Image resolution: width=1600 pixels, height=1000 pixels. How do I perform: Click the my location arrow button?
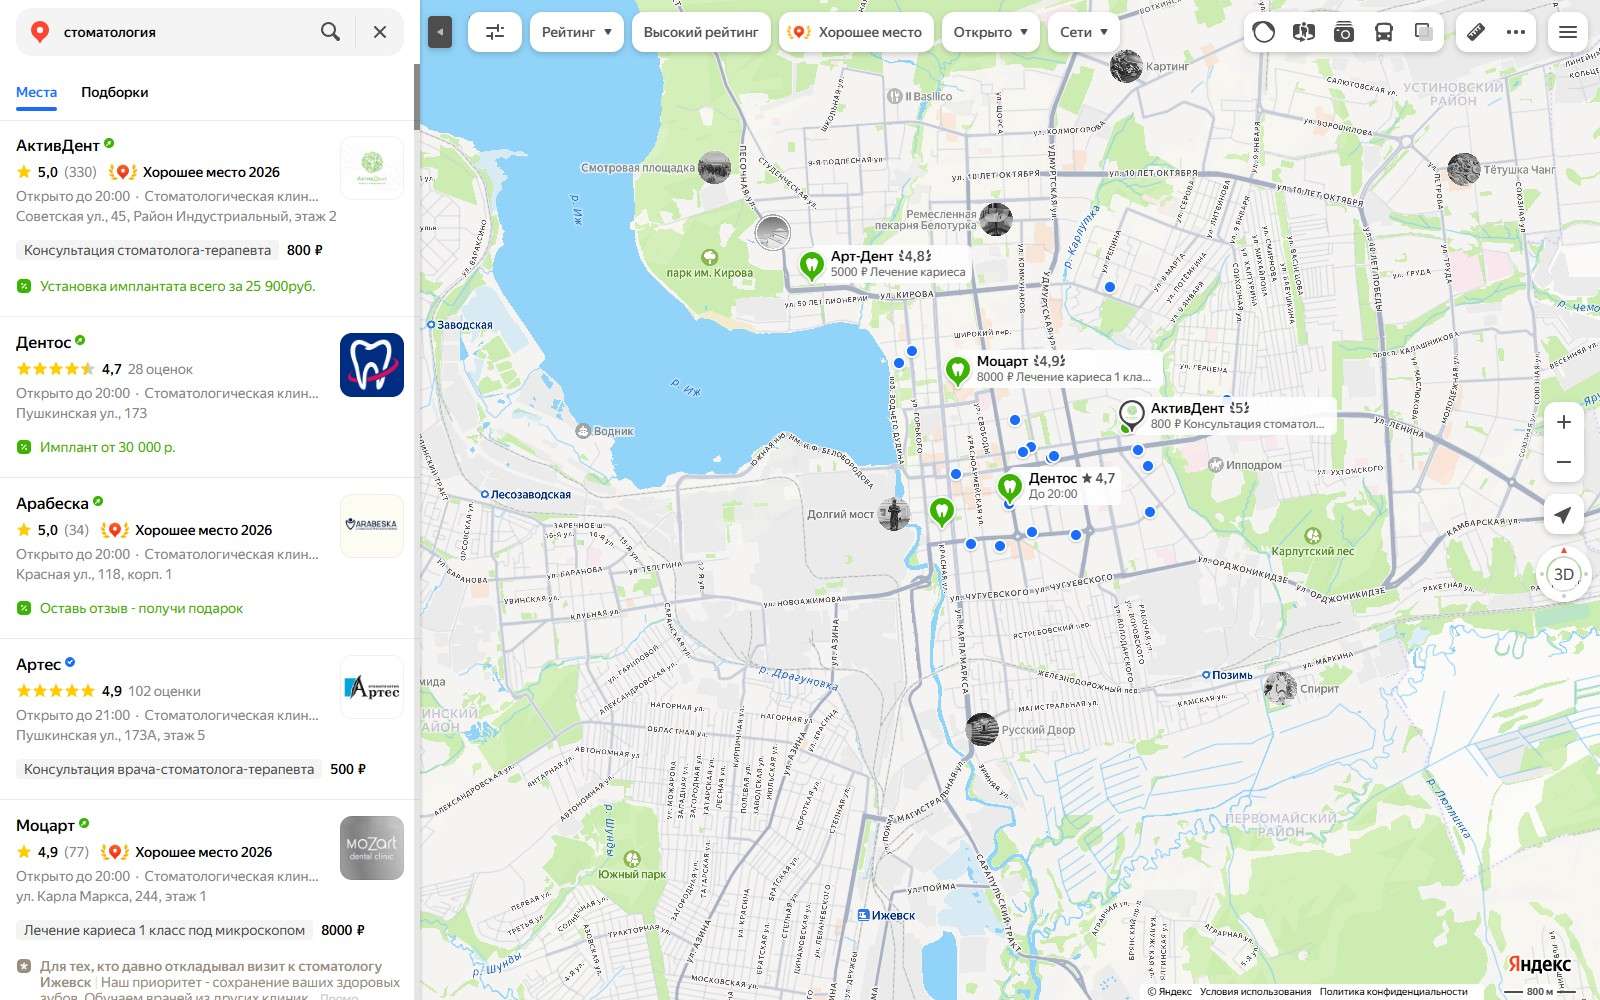[1564, 514]
